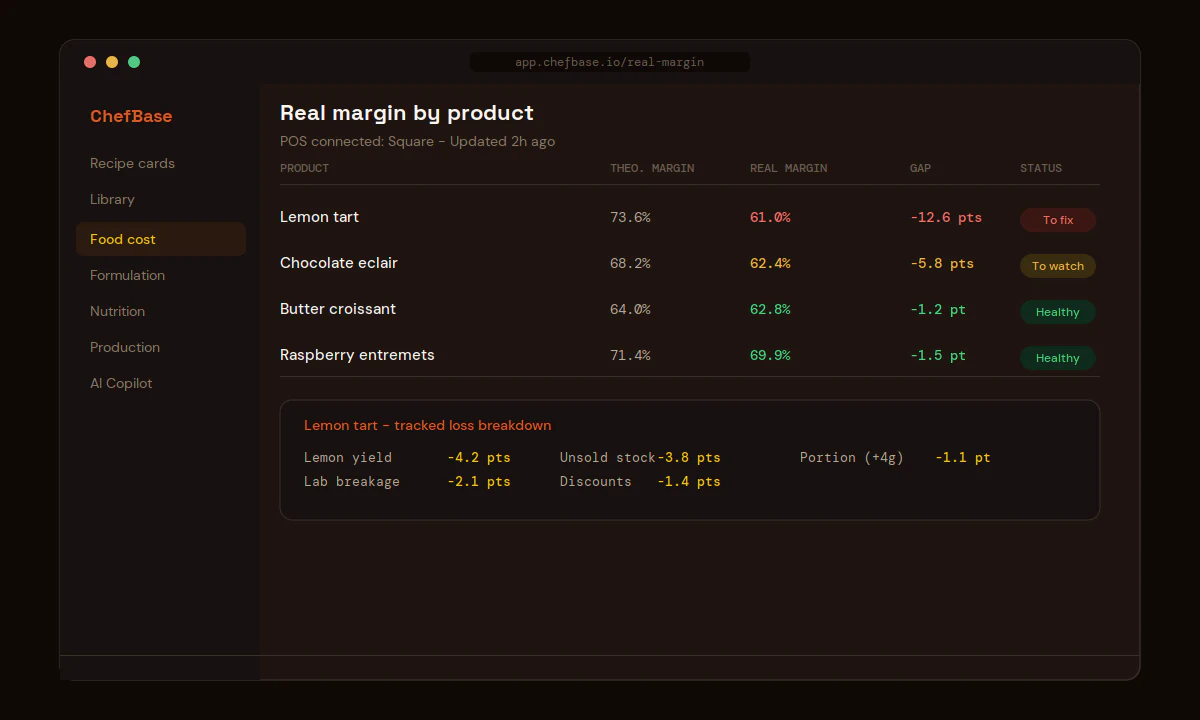Click the To fix status badge

point(1058,220)
